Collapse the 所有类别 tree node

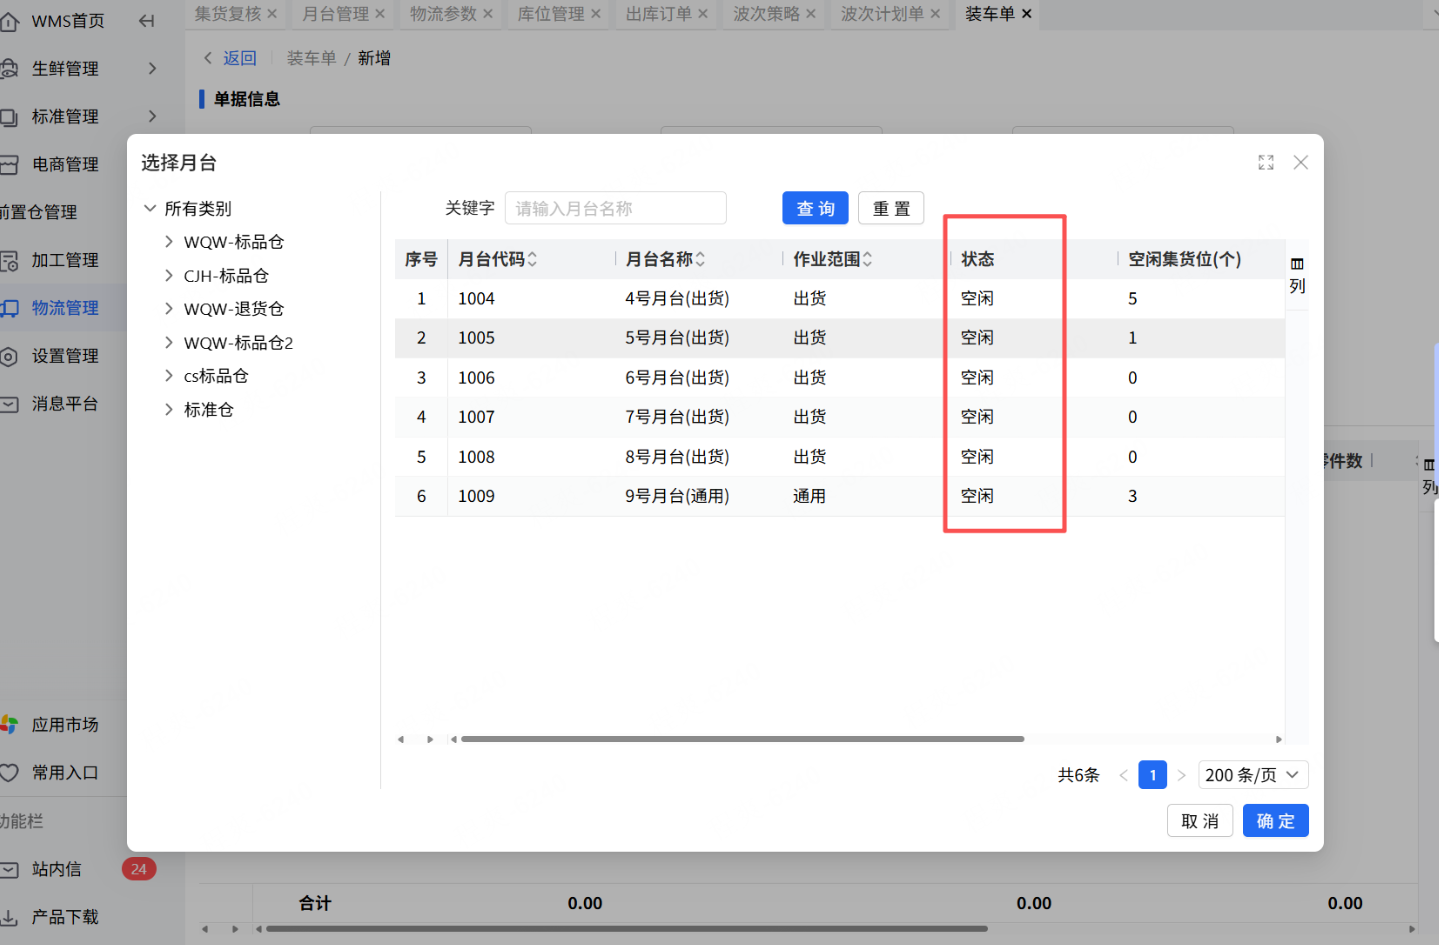(x=150, y=208)
